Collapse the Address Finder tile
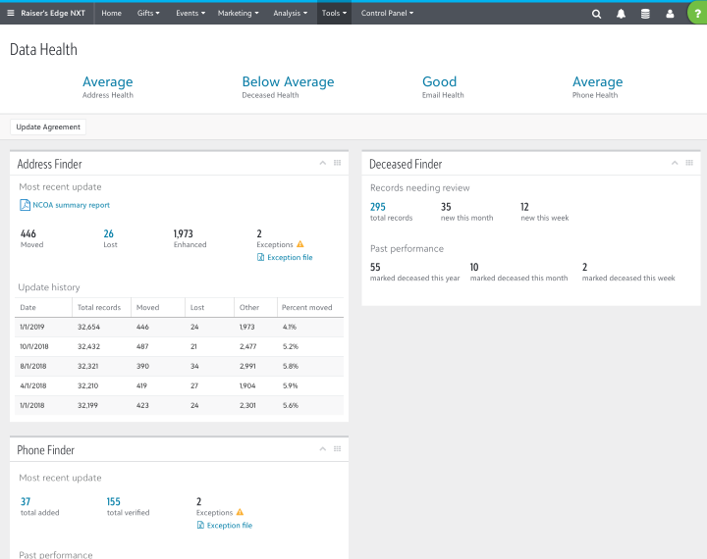 (323, 163)
